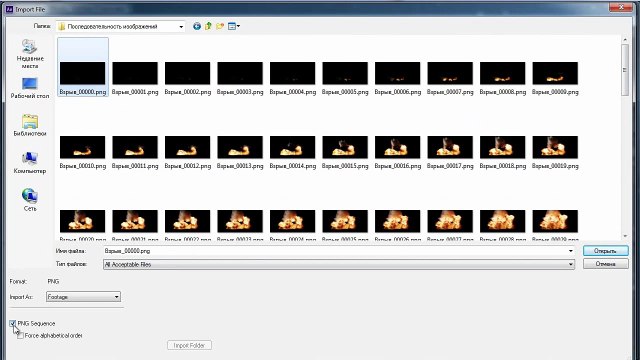Click the file name Взрыв_00010.png
The width and height of the screenshot is (640, 360).
point(82,166)
